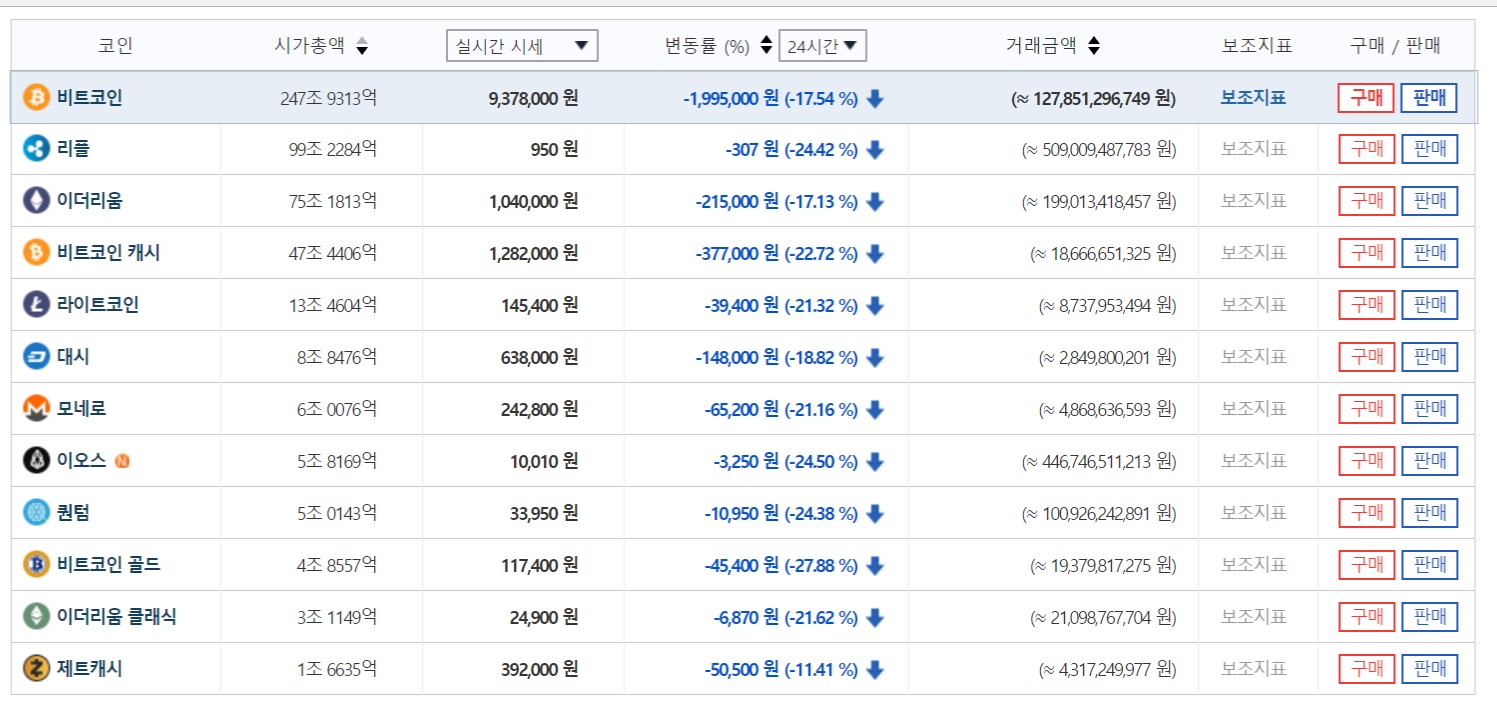The width and height of the screenshot is (1497, 704).
Task: Click the EOS coin icon
Action: 36,461
